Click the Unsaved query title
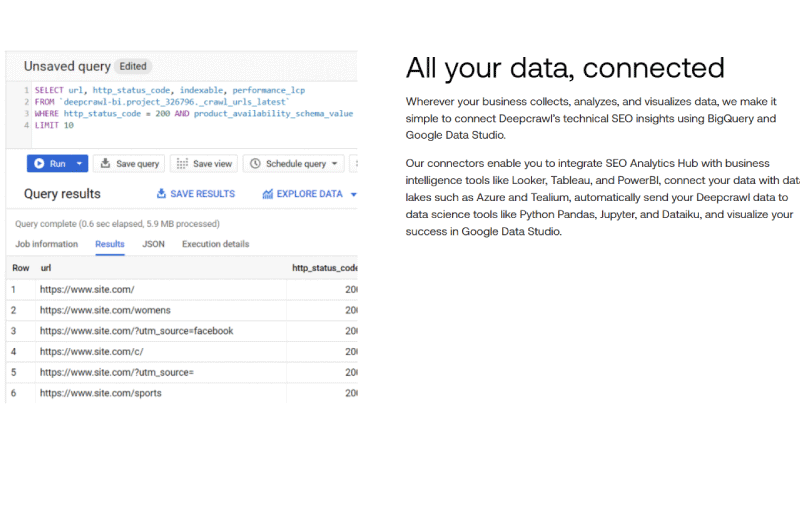 (67, 66)
